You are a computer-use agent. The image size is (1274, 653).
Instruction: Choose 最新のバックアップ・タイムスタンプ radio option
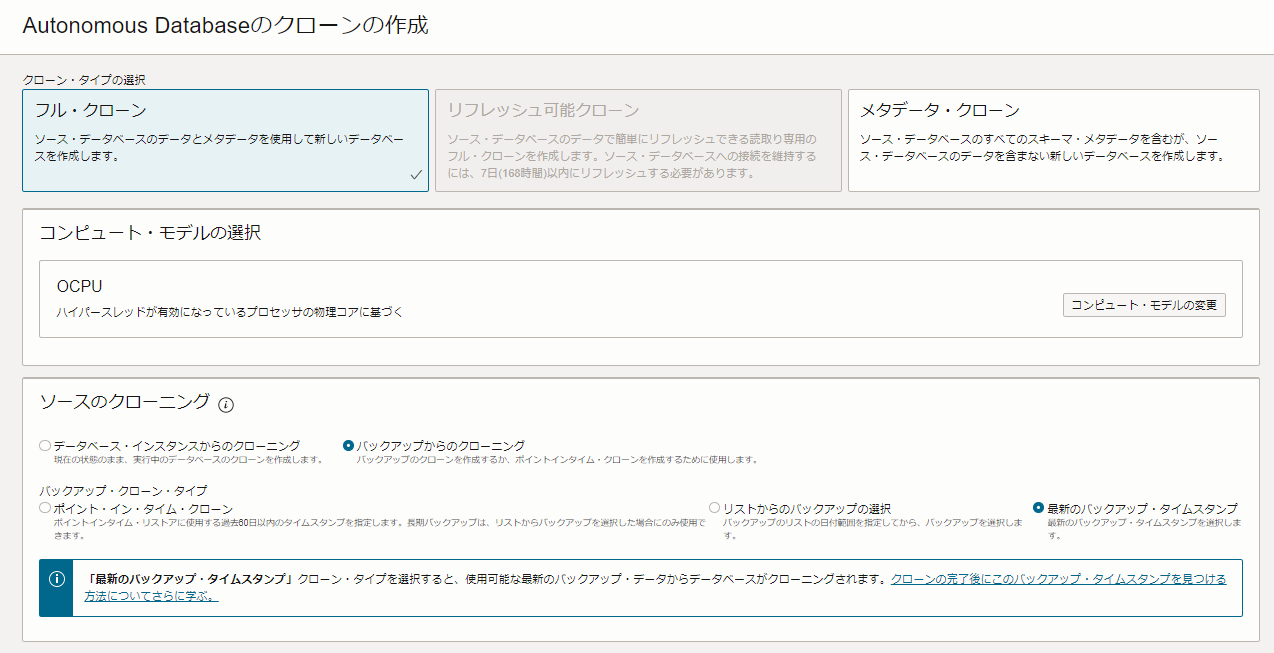click(1038, 508)
